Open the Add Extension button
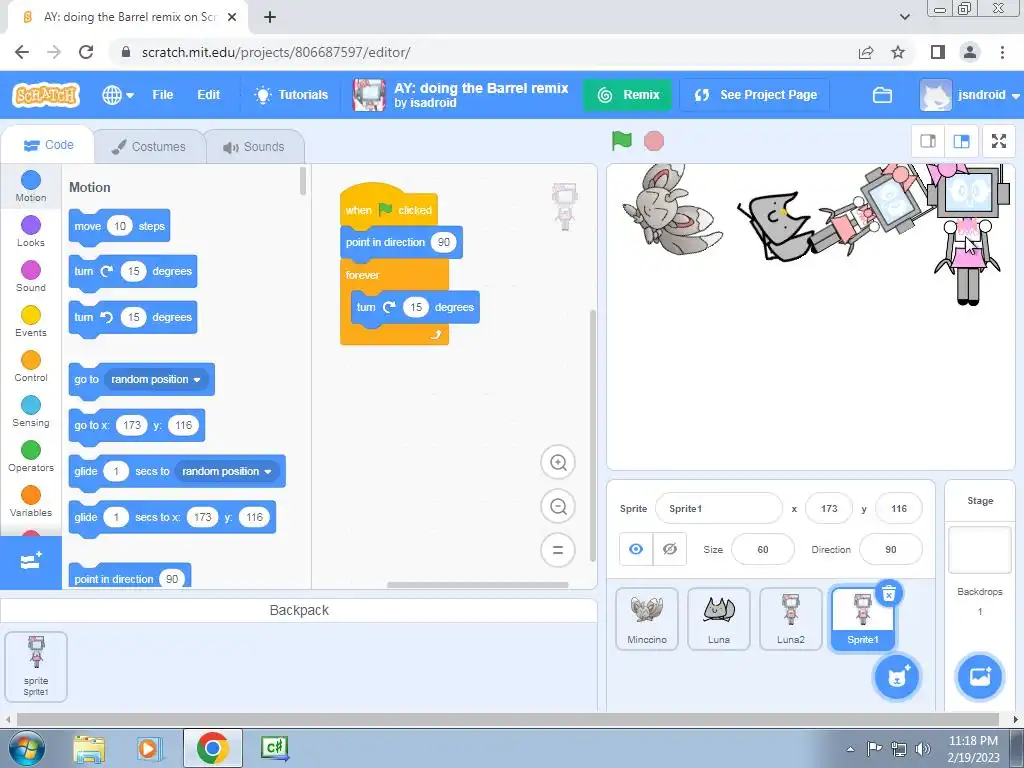Screen dimensions: 1024x768 (x=31, y=562)
